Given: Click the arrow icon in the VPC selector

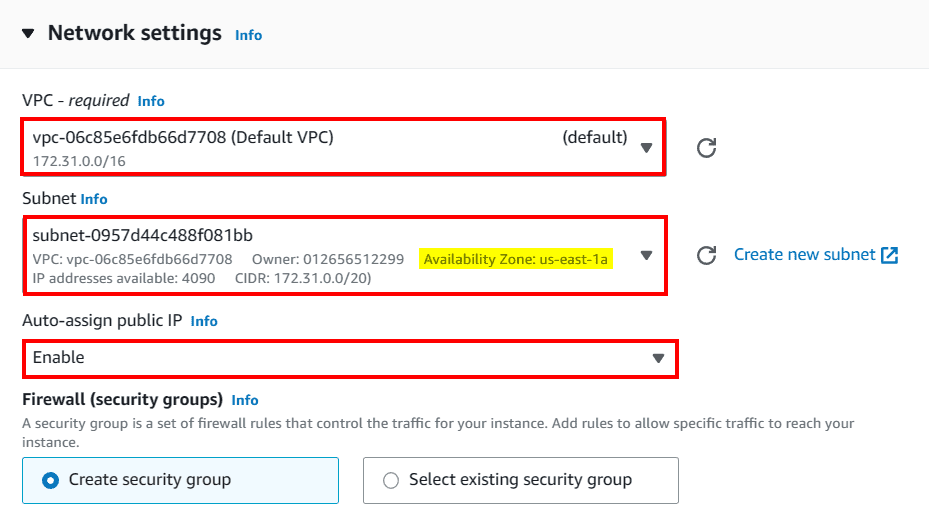Looking at the screenshot, I should pyautogui.click(x=646, y=148).
